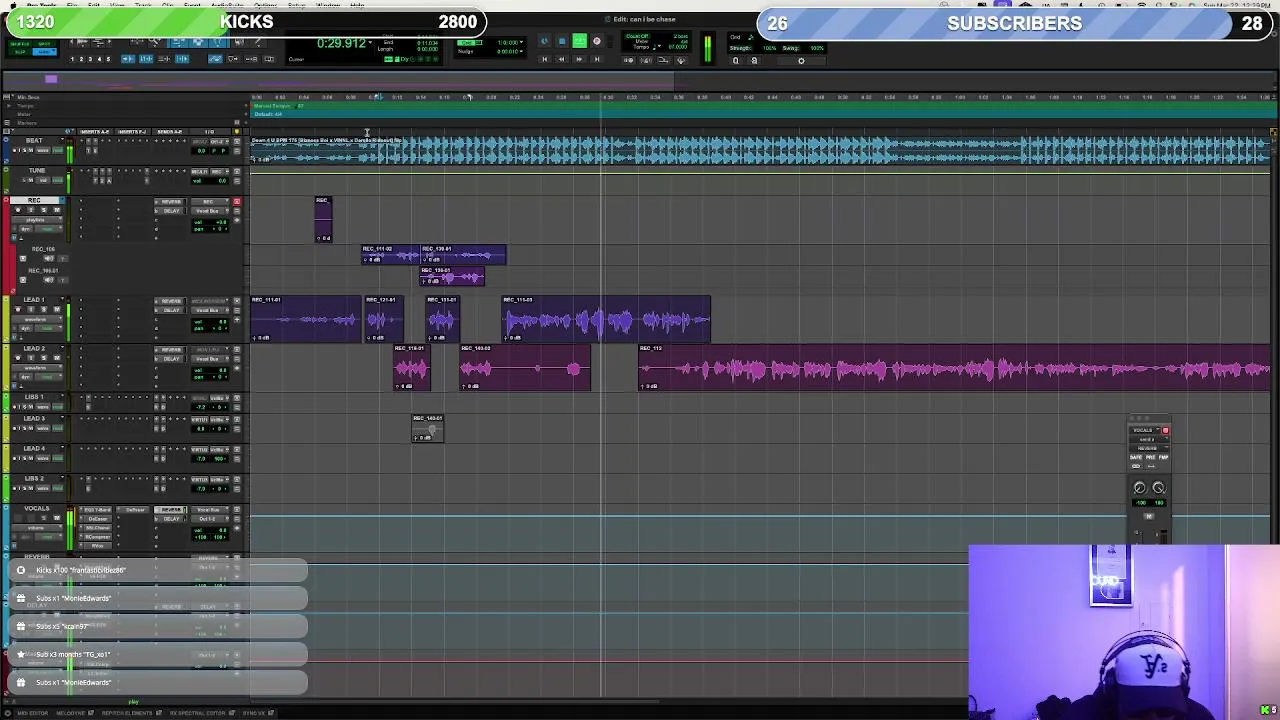
Task: Toggle input monitoring on the REC track
Action: pyautogui.click(x=31, y=210)
